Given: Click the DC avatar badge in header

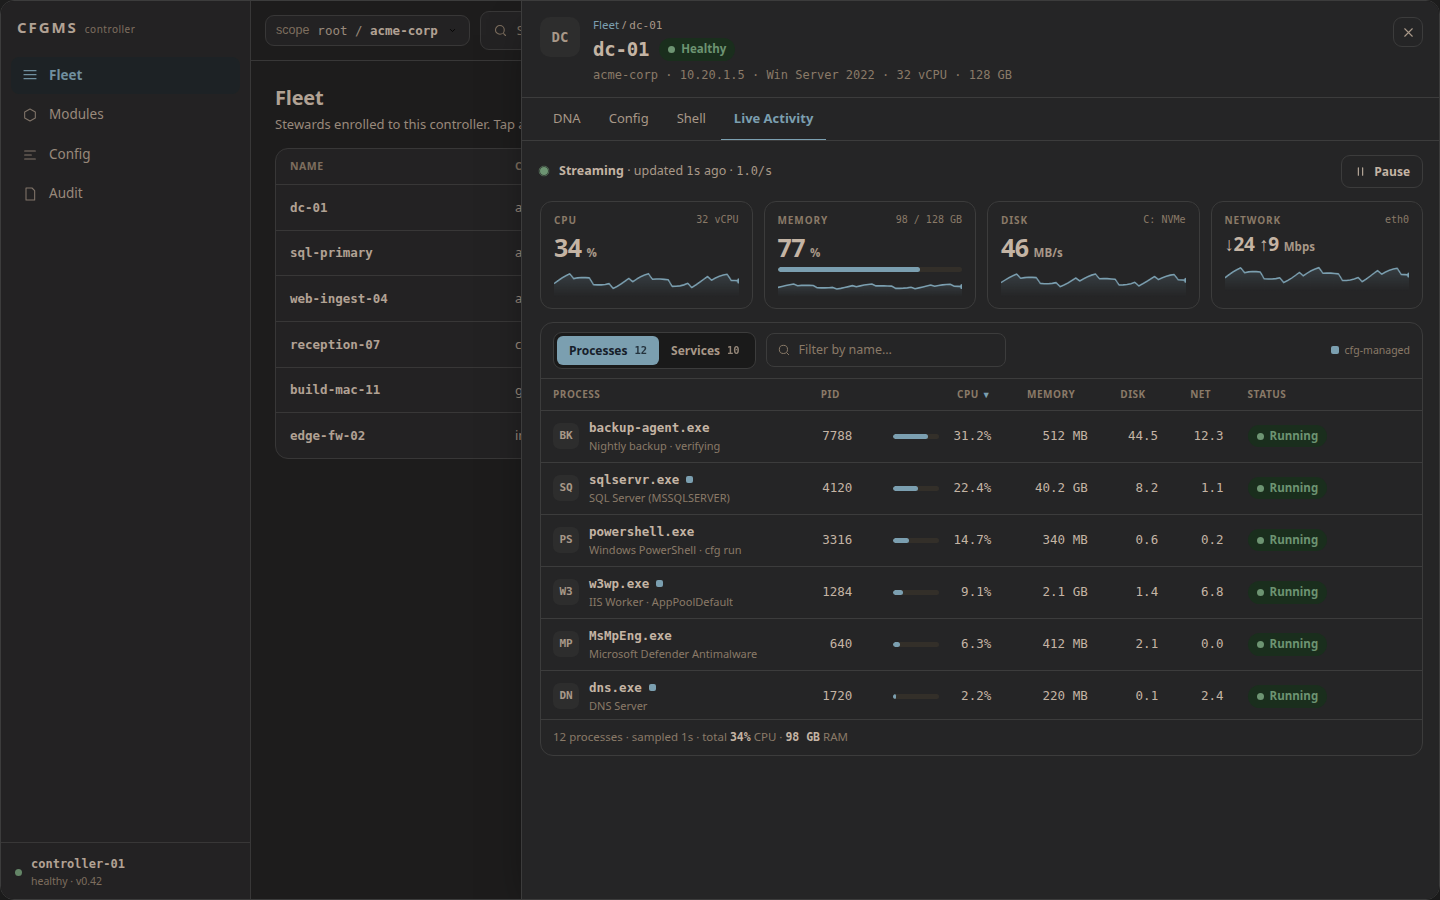Looking at the screenshot, I should click(560, 37).
